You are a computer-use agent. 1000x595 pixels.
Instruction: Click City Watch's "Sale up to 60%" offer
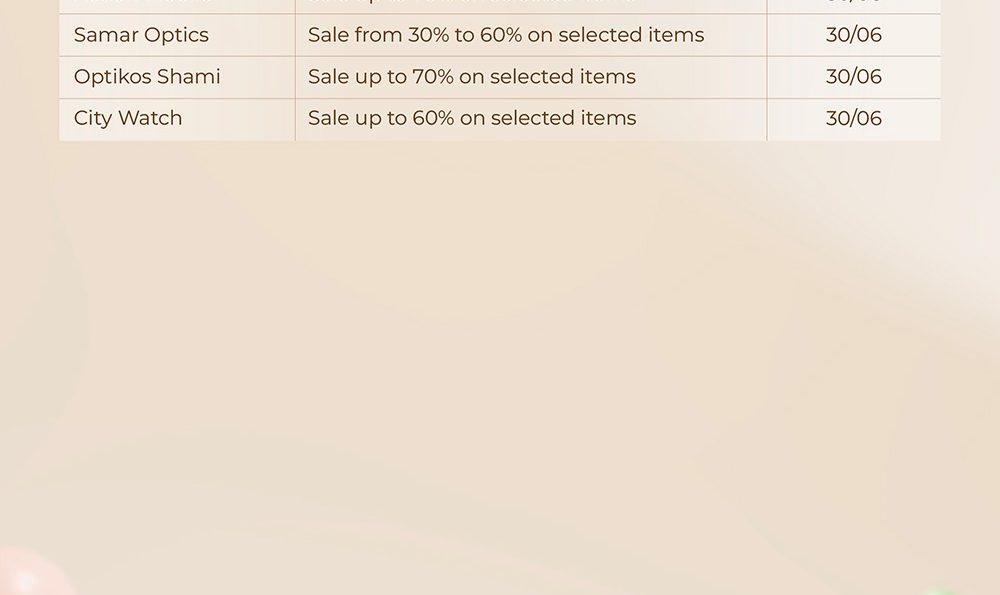[472, 118]
